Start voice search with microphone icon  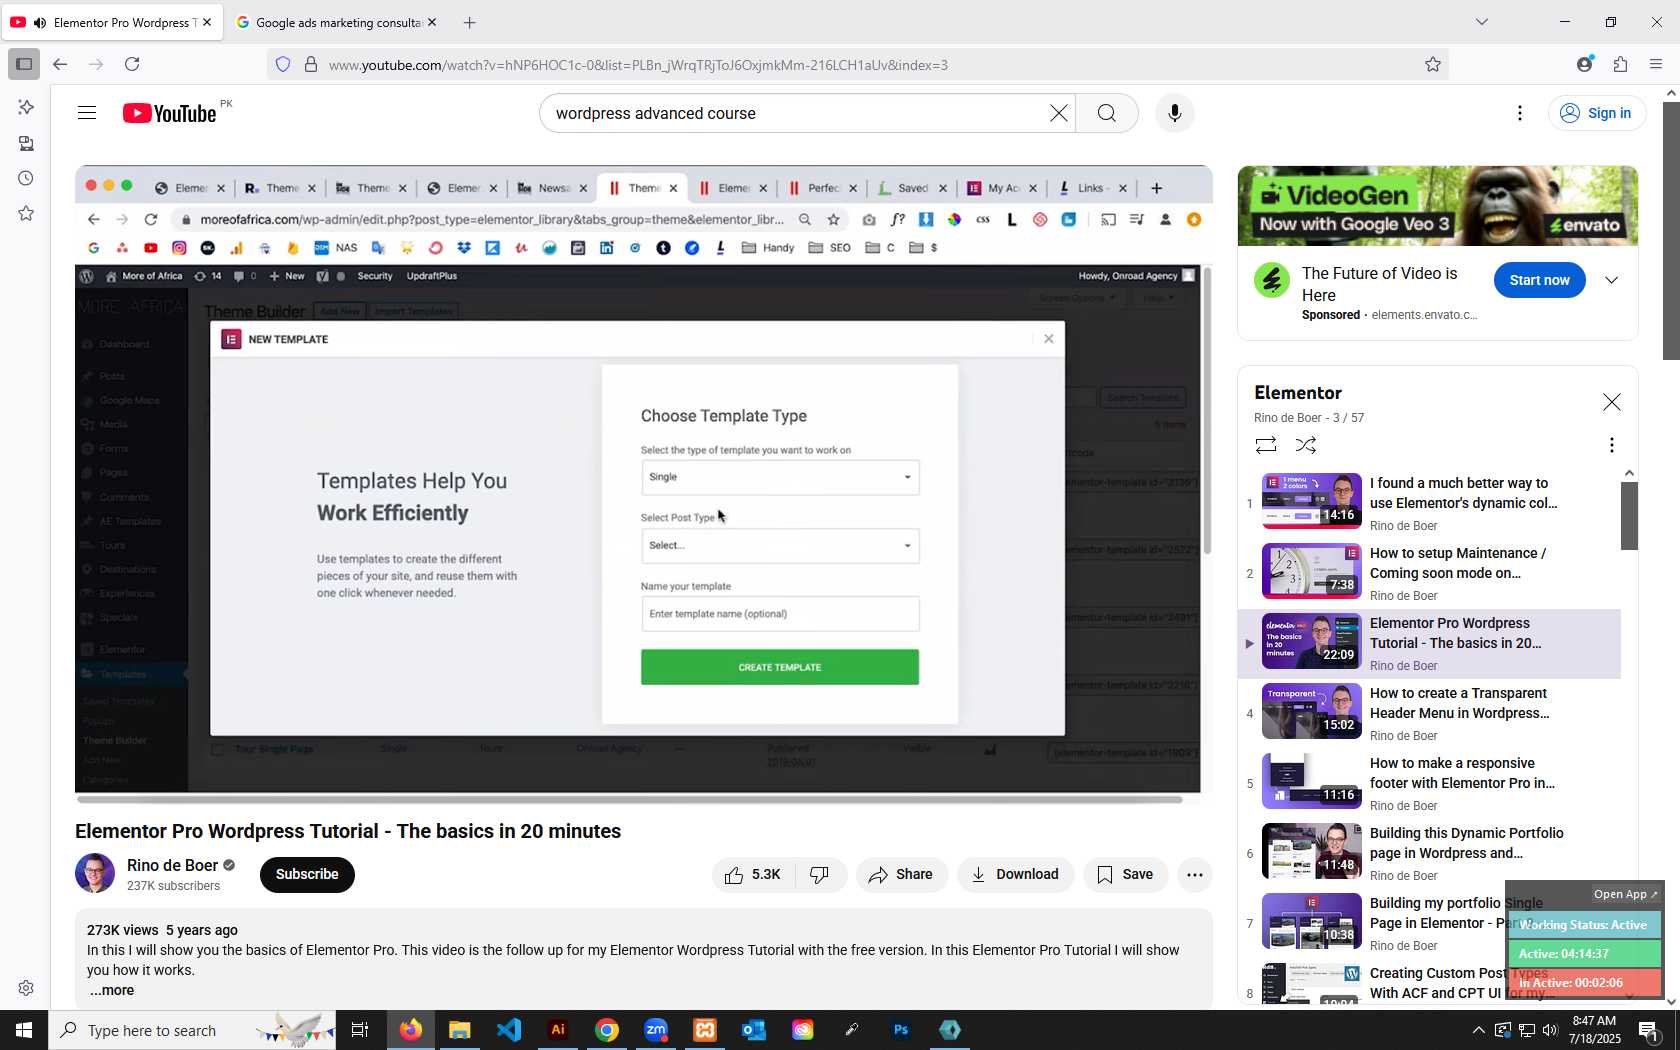pyautogui.click(x=1174, y=113)
